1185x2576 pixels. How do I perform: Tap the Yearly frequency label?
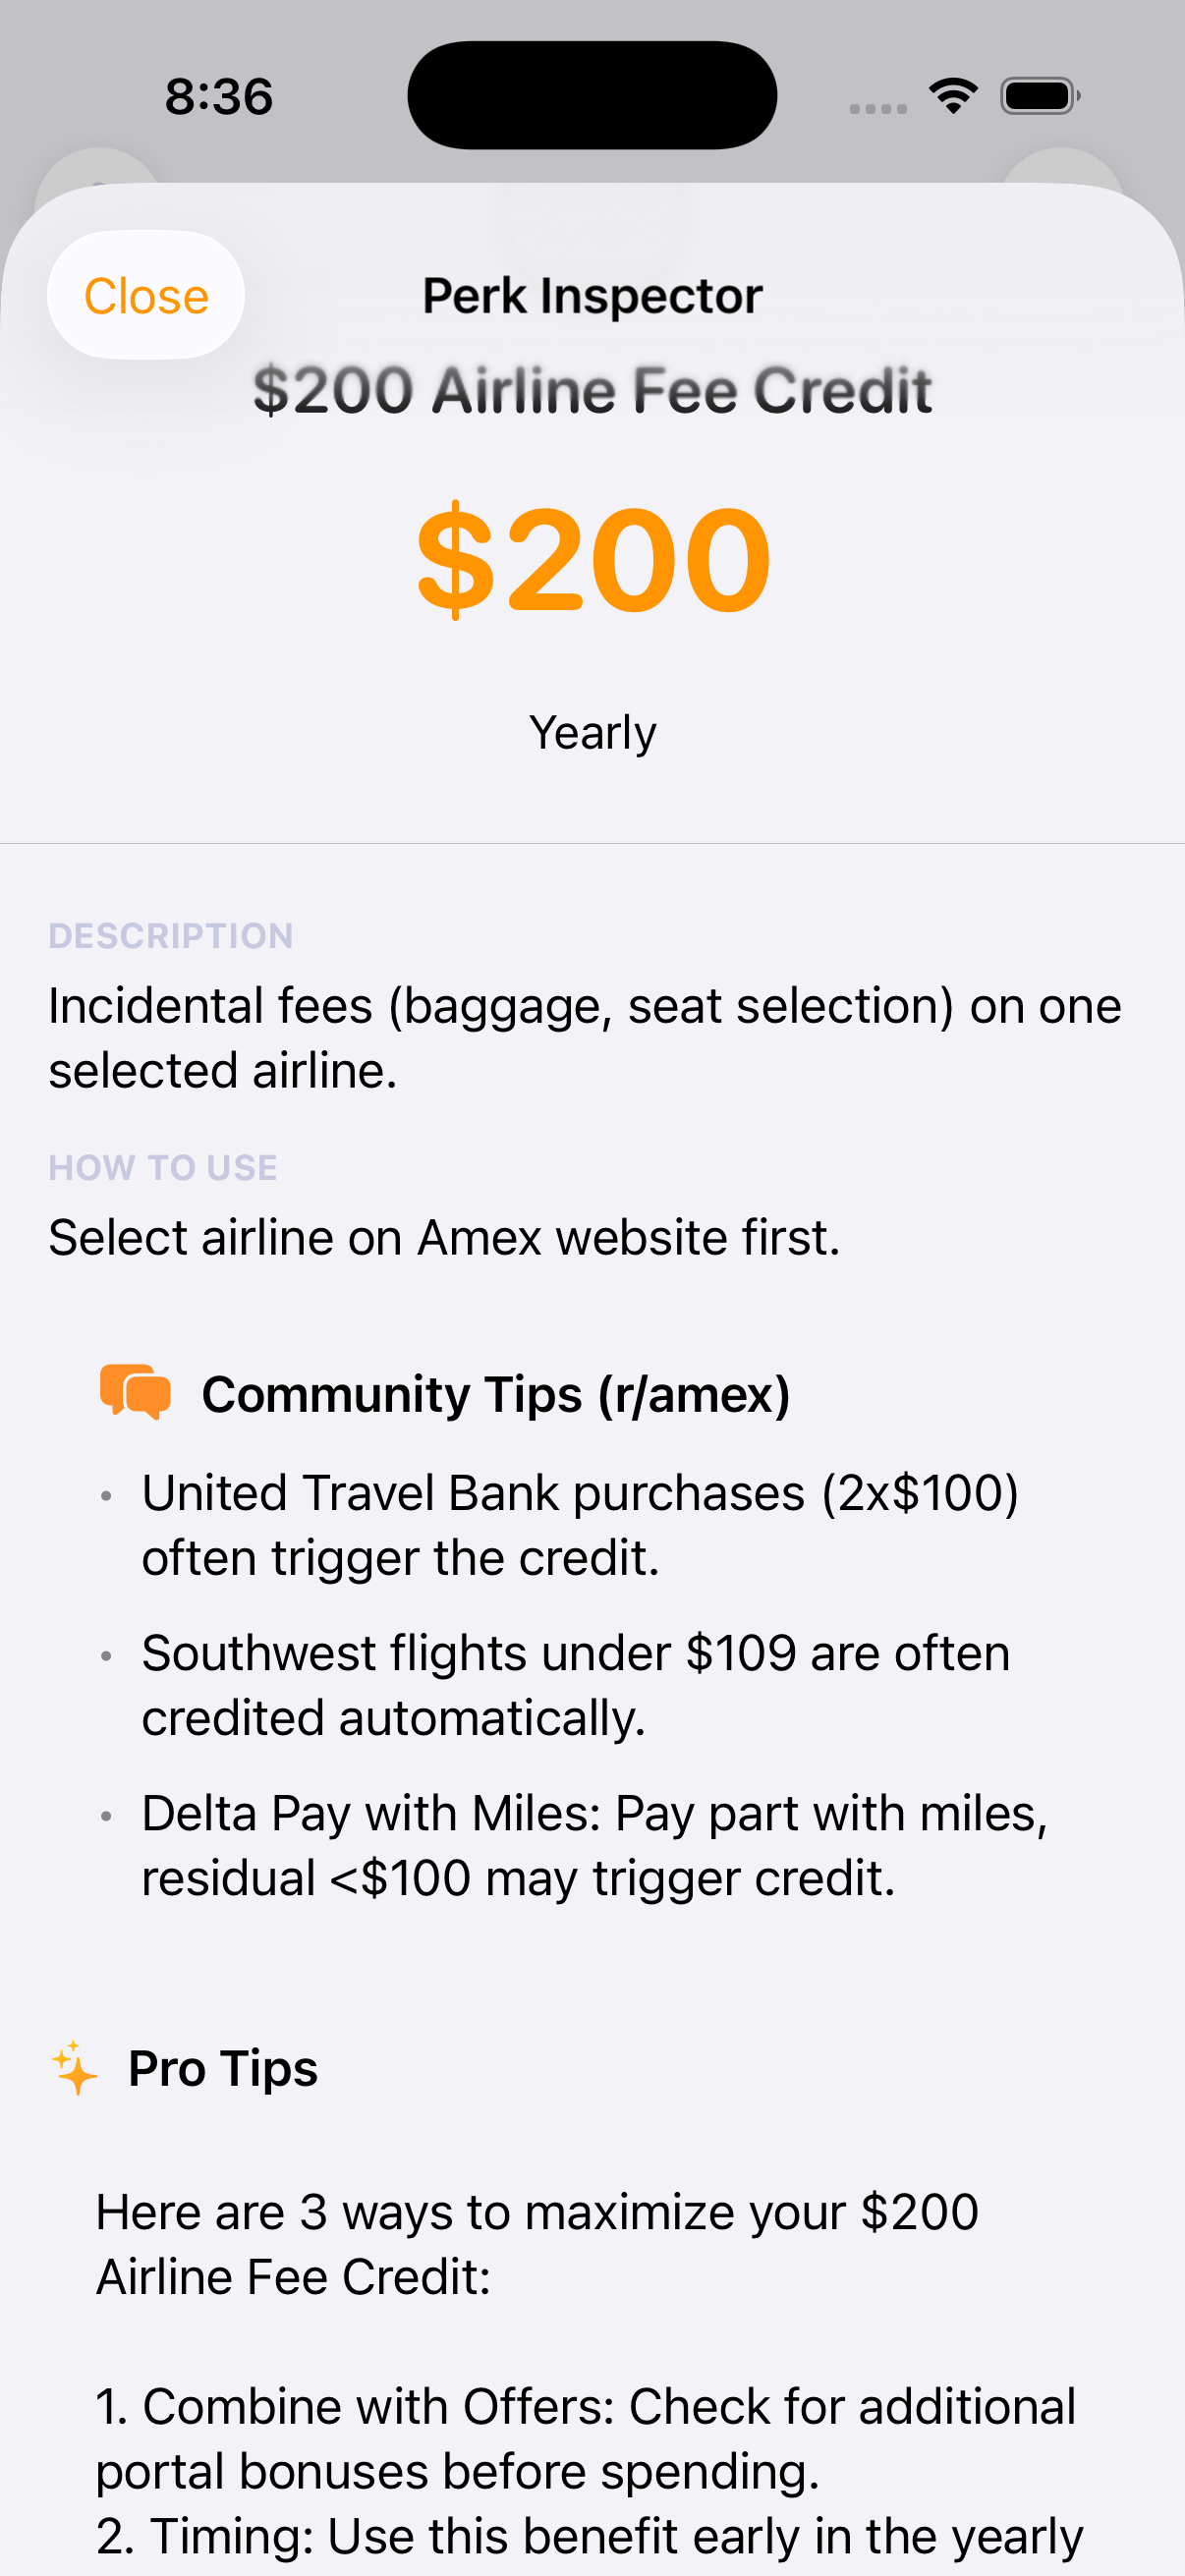pos(592,733)
